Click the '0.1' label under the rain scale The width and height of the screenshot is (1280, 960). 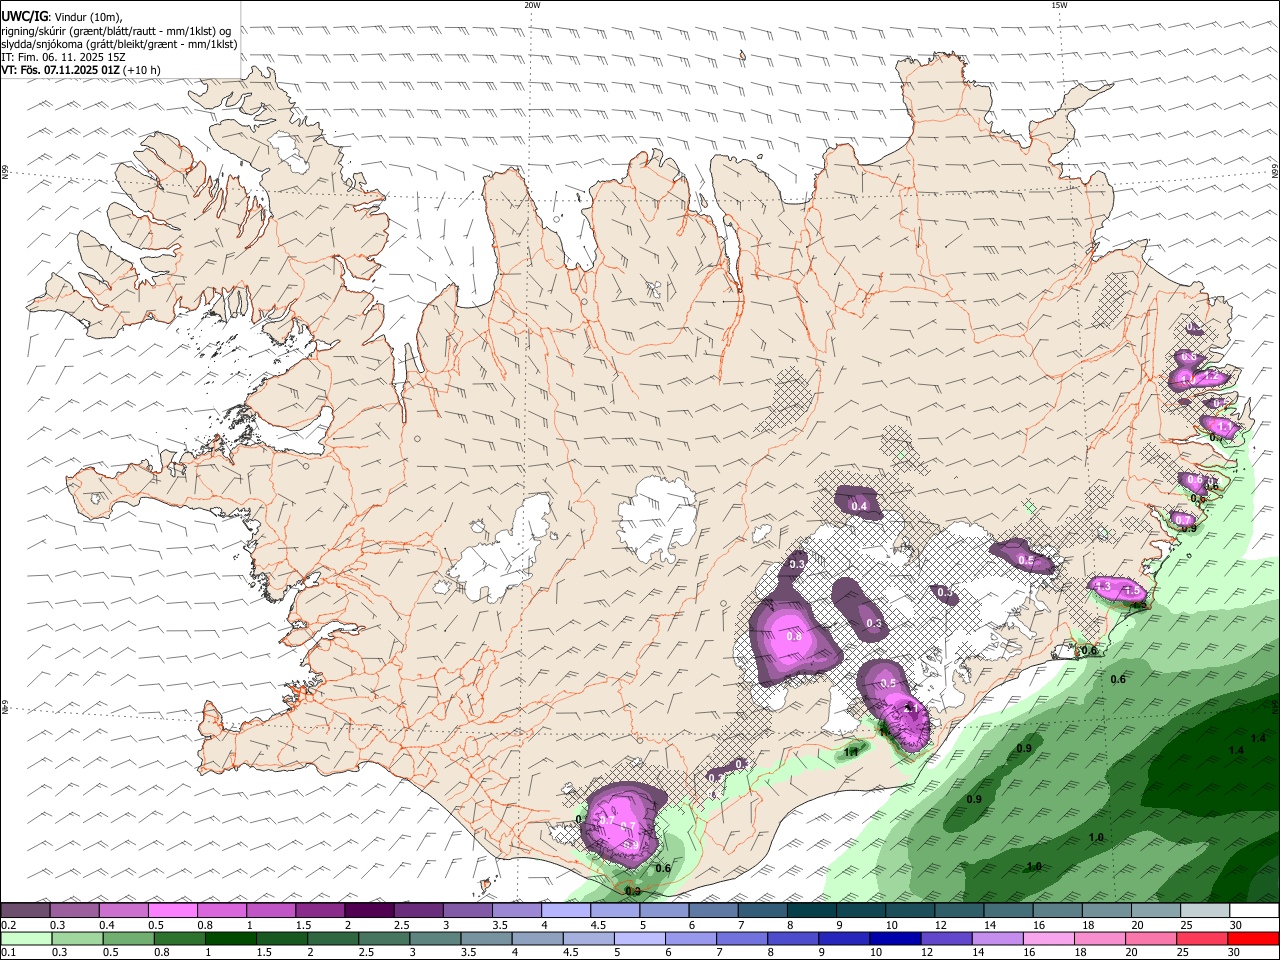point(9,952)
